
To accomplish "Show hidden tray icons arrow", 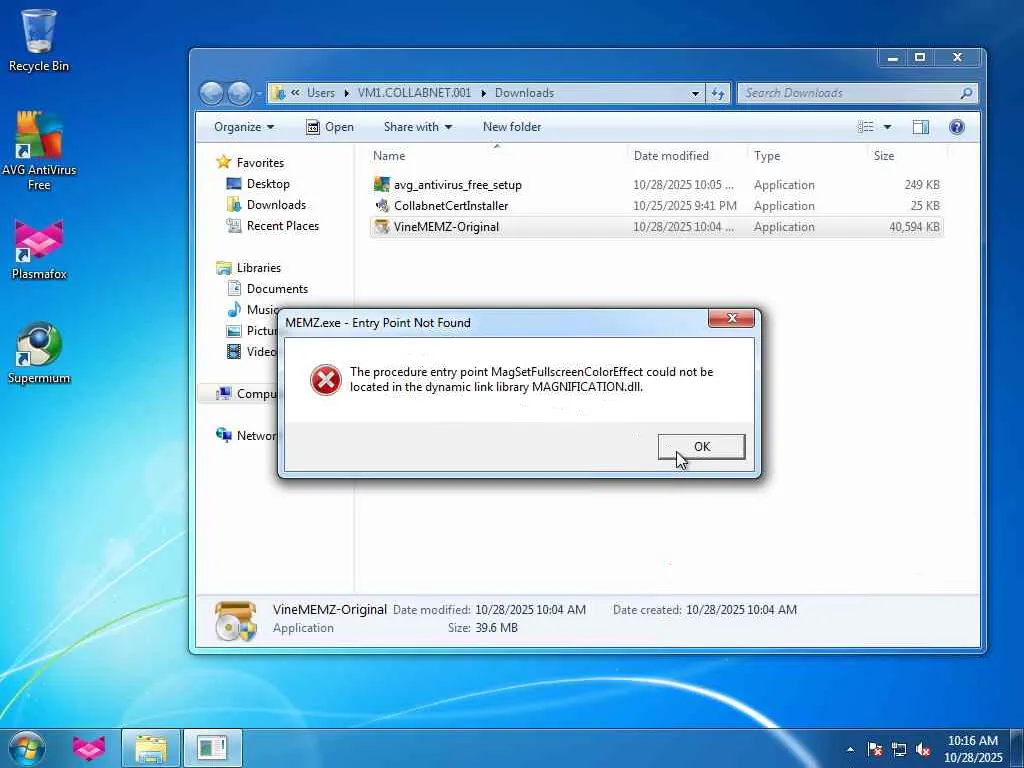I will 850,749.
